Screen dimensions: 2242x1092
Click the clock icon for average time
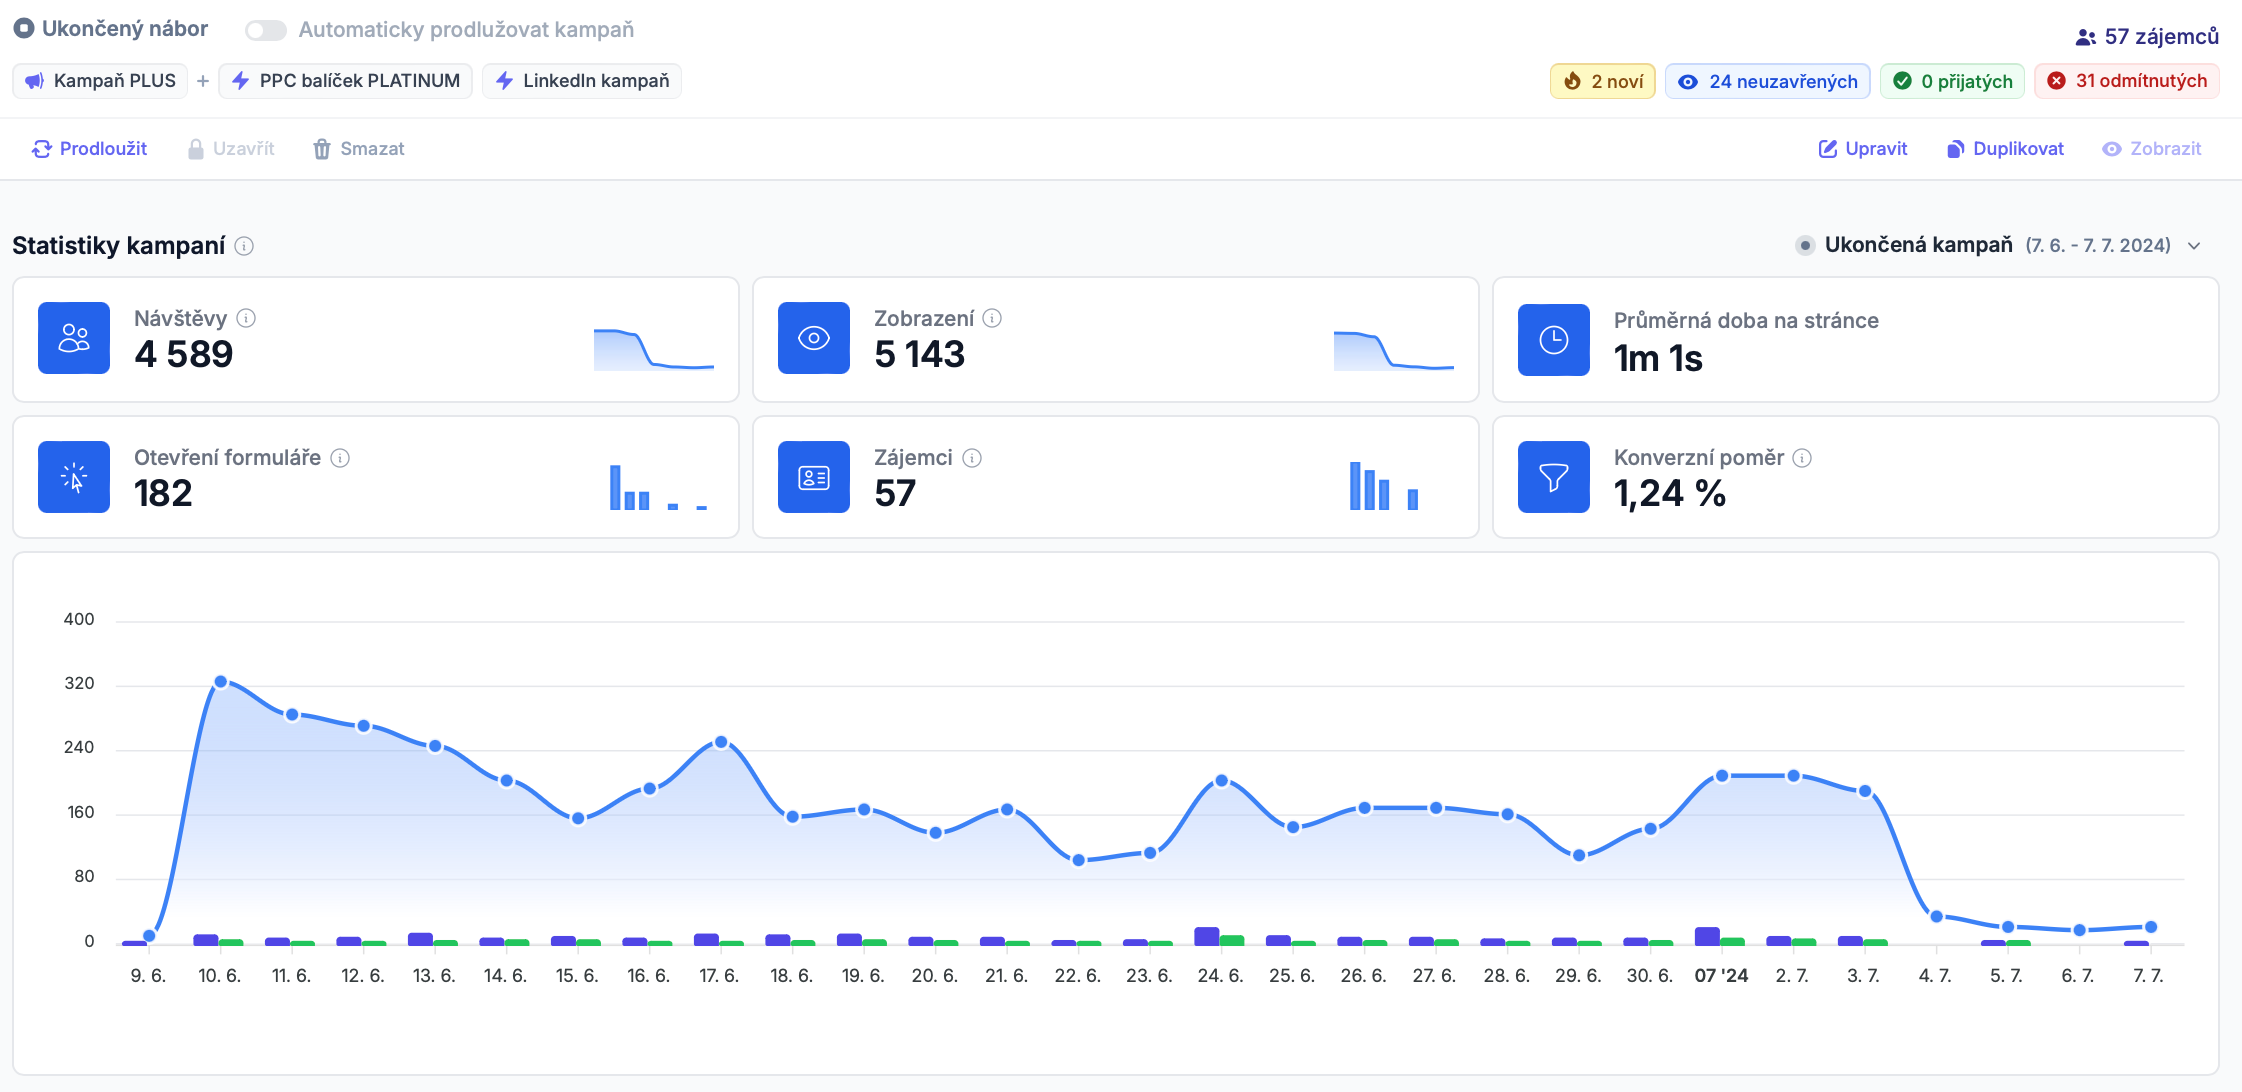click(x=1554, y=340)
